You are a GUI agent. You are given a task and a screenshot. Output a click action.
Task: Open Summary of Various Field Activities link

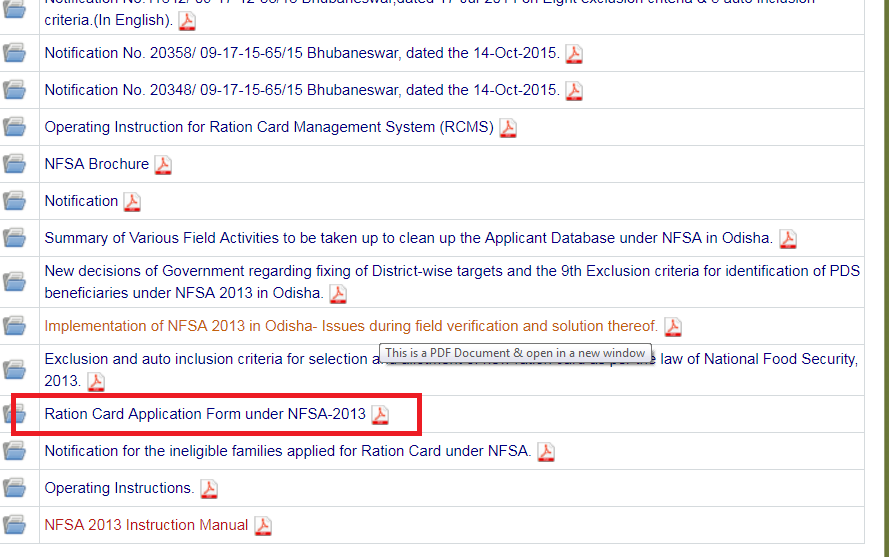408,238
